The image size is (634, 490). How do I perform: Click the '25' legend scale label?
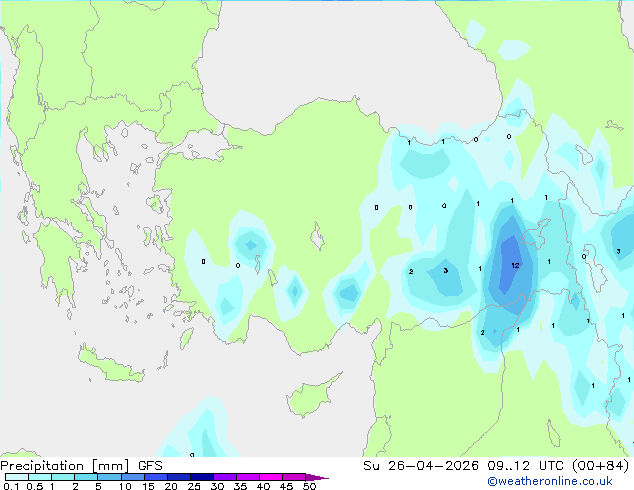[194, 486]
